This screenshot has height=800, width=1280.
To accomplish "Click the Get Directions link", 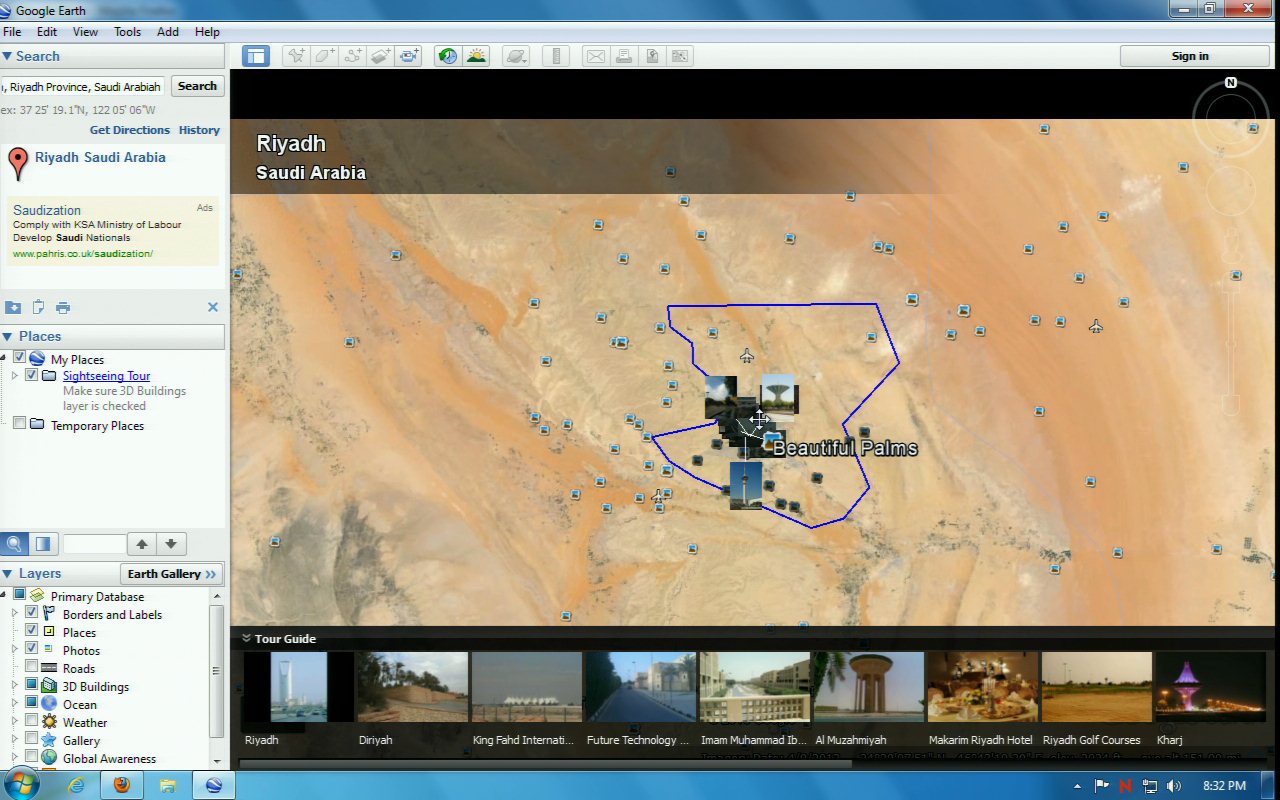I will 130,130.
